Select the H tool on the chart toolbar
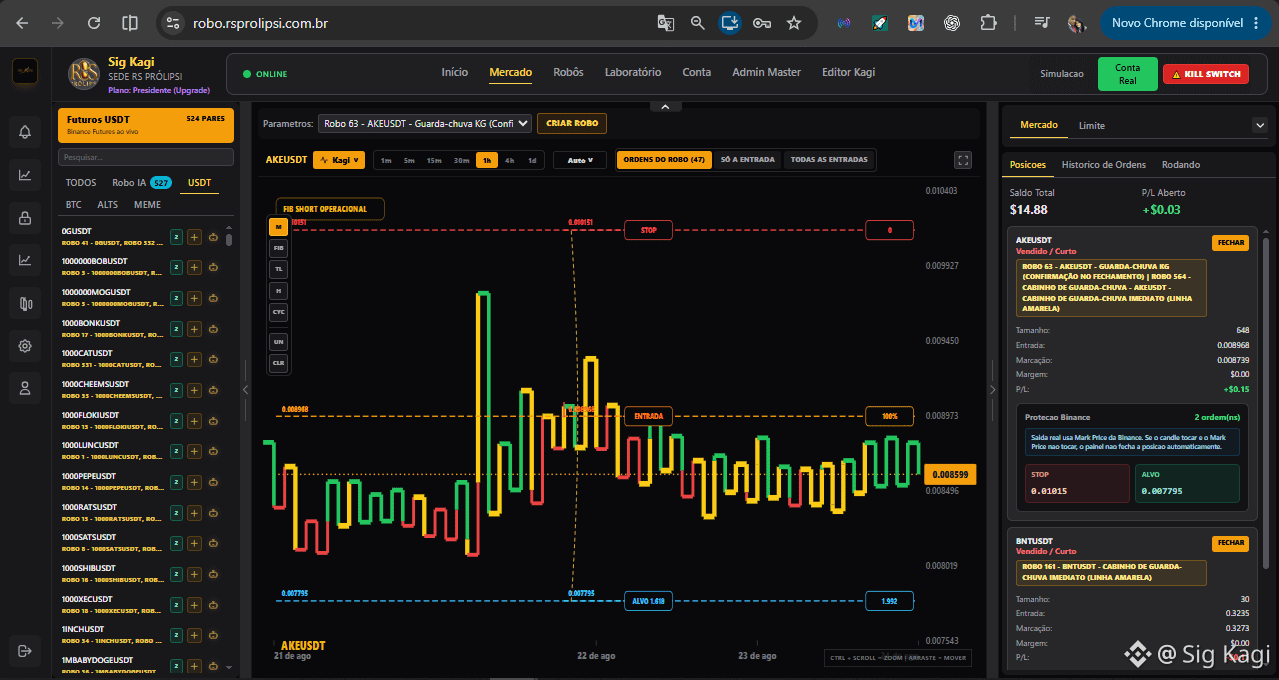Viewport: 1279px width, 680px height. point(279,290)
